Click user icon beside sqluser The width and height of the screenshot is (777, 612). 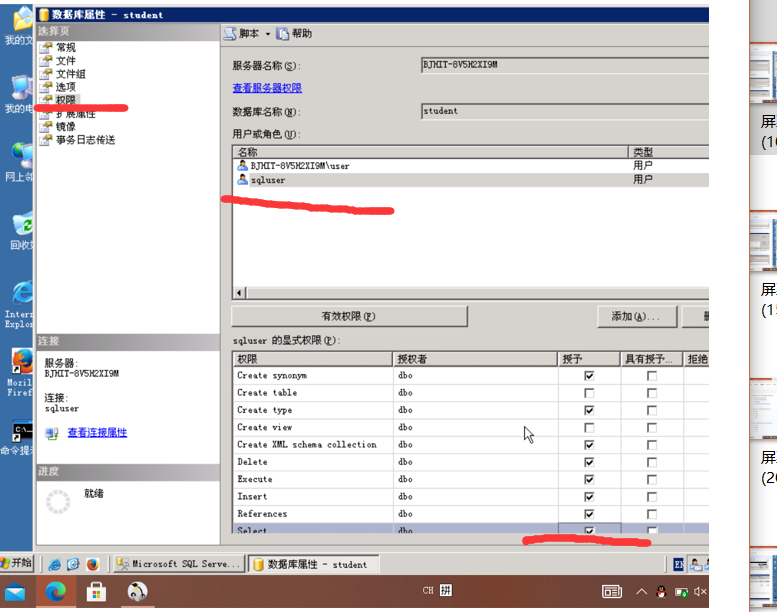[x=242, y=179]
